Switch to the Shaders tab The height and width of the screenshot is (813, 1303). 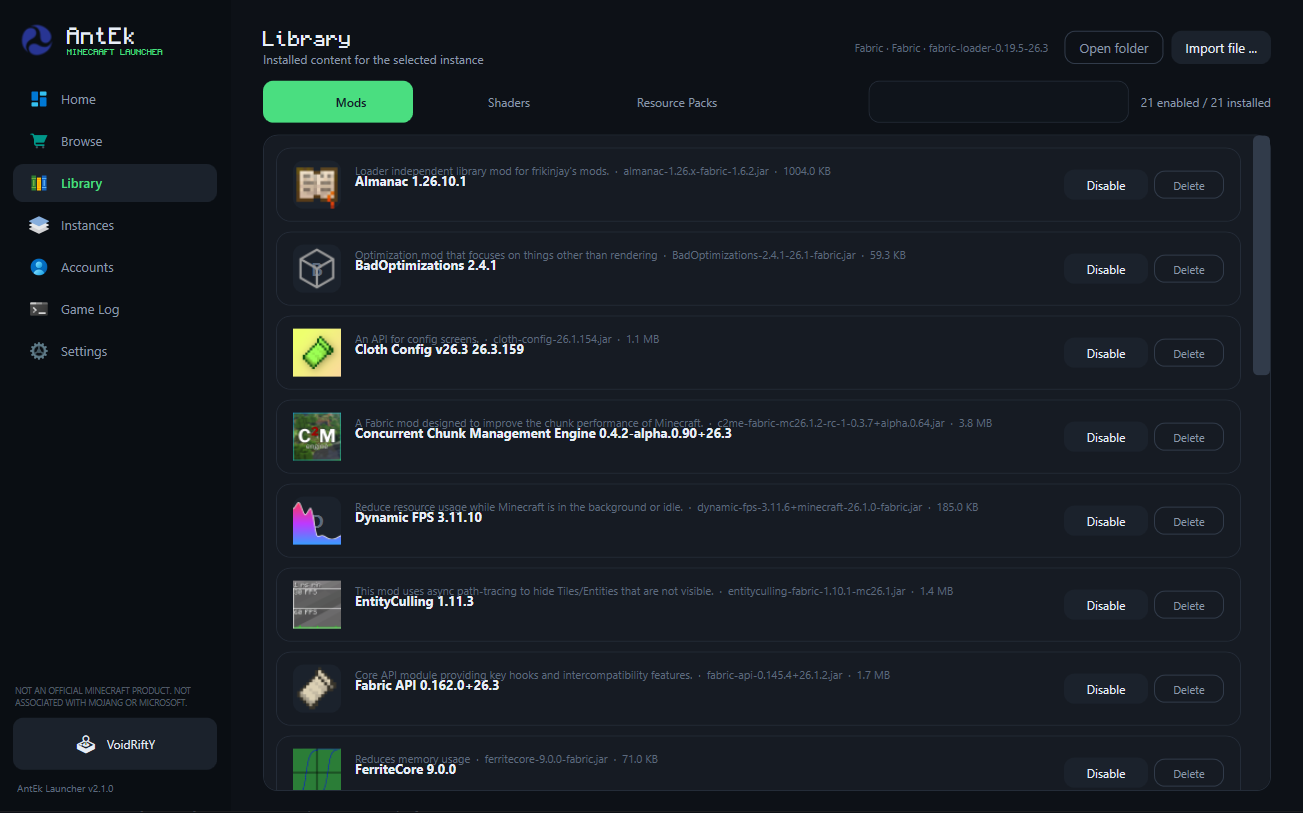[x=509, y=102]
